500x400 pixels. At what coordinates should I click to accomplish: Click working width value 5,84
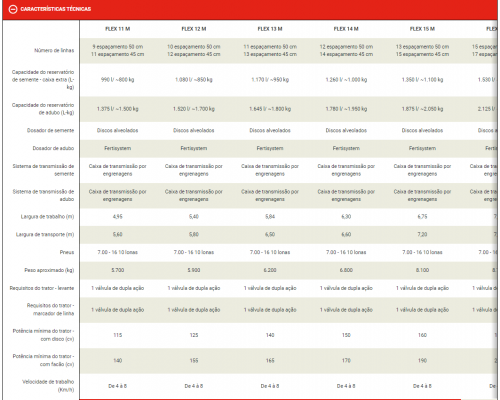pyautogui.click(x=270, y=217)
